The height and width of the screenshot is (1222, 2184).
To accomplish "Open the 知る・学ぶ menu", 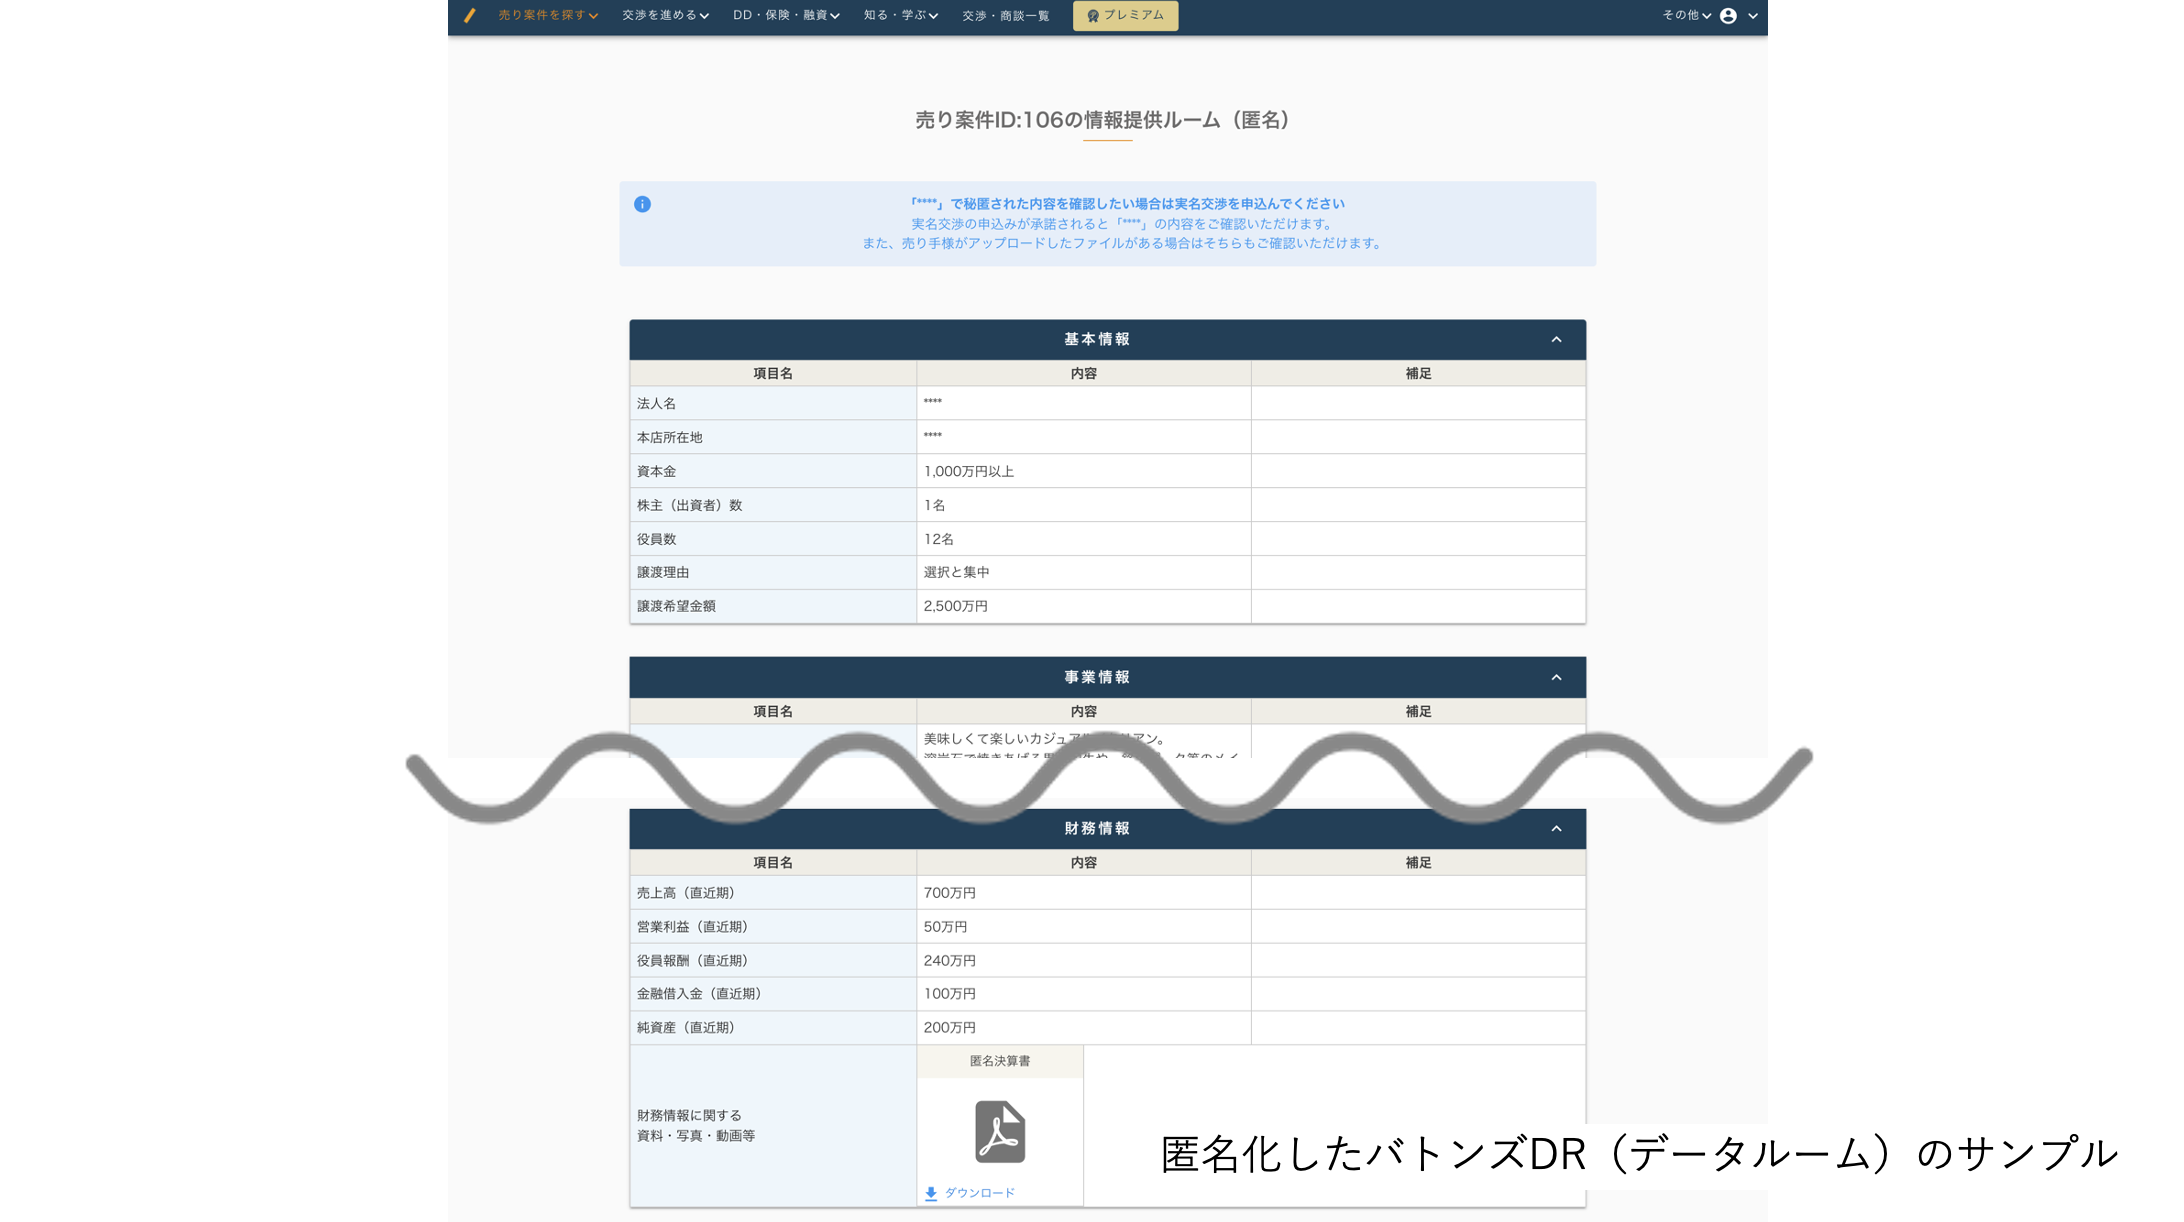I will point(900,15).
